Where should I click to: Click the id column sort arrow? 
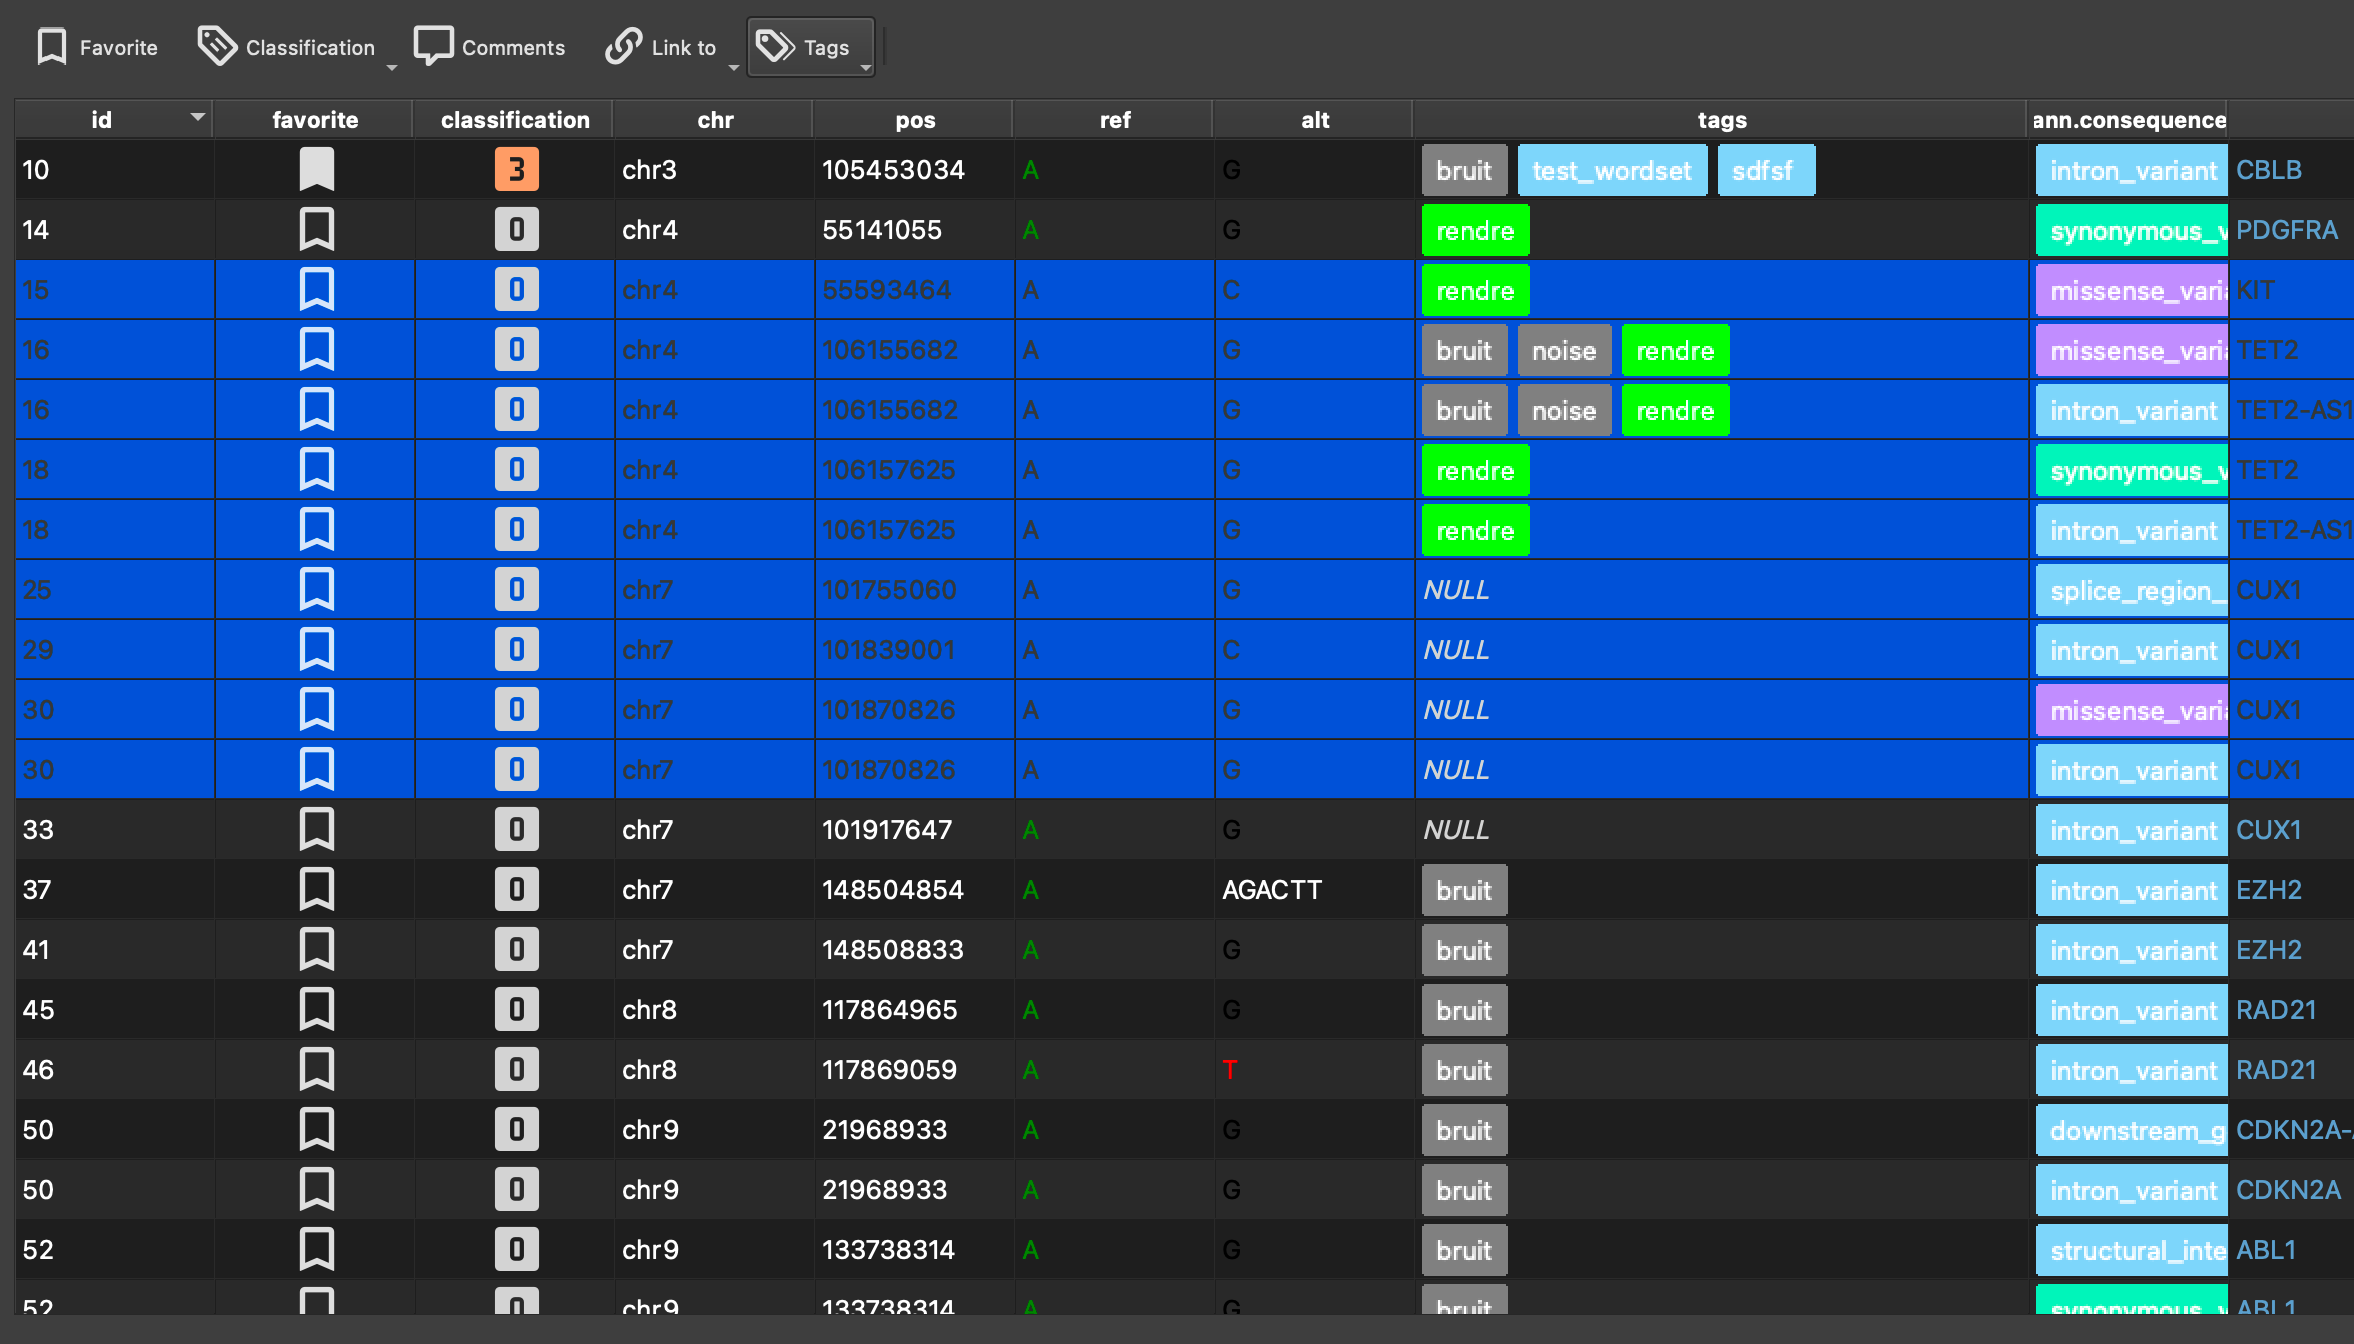(x=197, y=117)
